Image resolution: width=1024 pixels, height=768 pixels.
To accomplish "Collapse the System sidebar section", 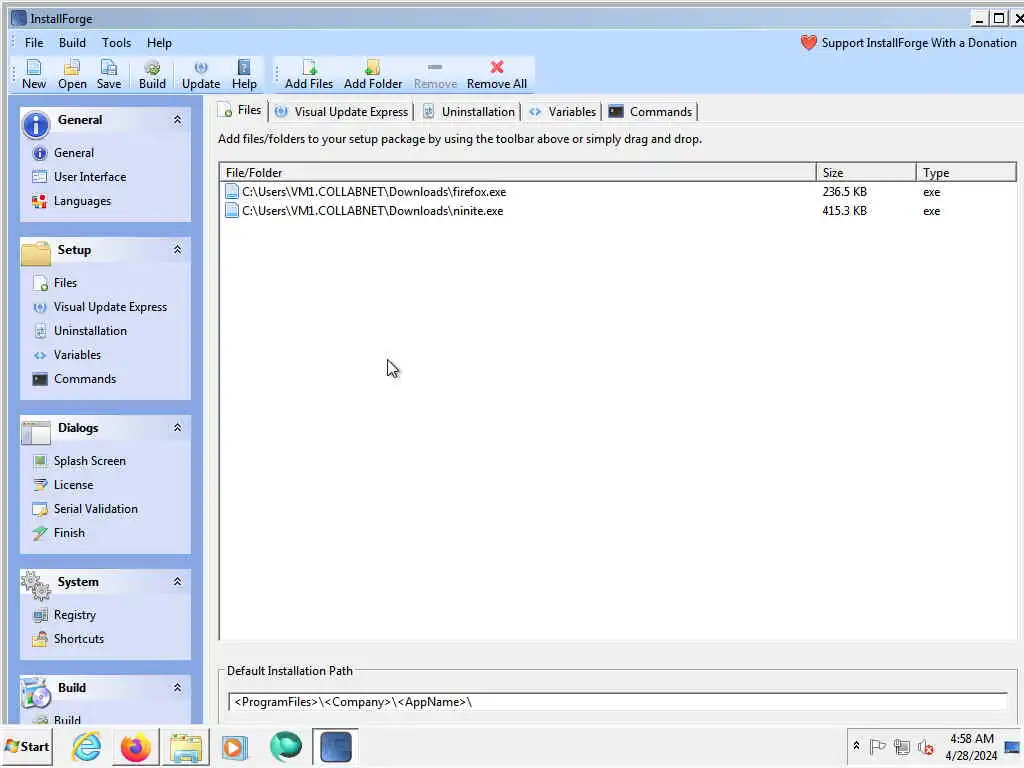I will (x=177, y=582).
